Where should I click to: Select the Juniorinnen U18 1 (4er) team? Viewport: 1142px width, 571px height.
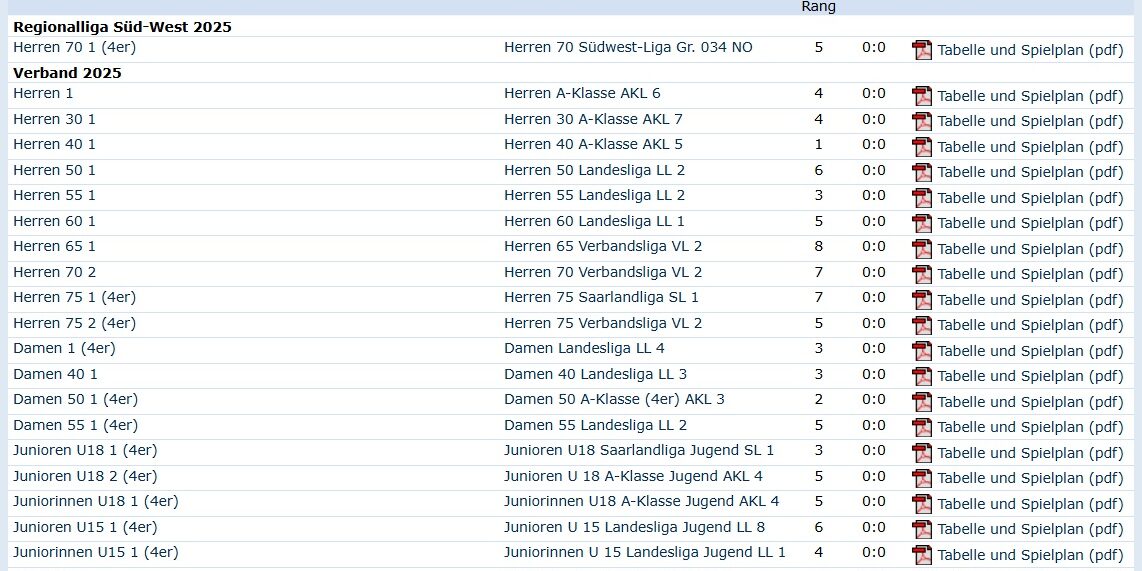(x=95, y=501)
